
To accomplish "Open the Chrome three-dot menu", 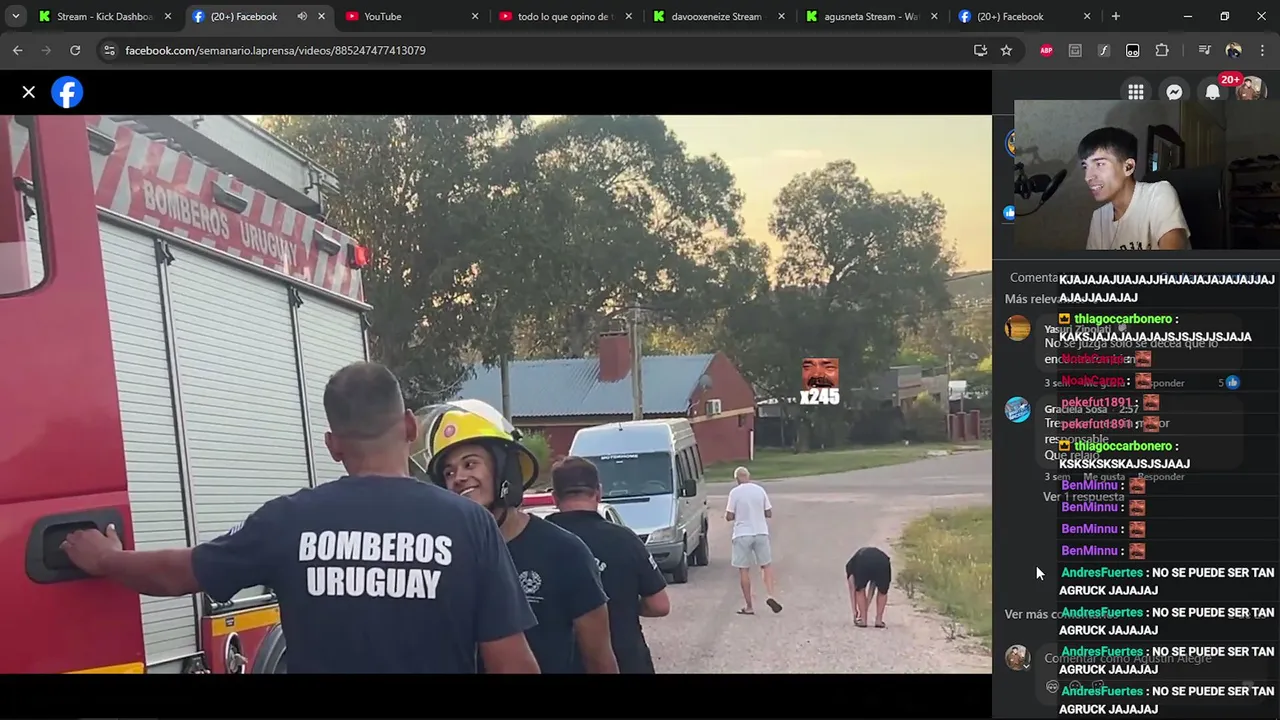I will coord(1262,50).
